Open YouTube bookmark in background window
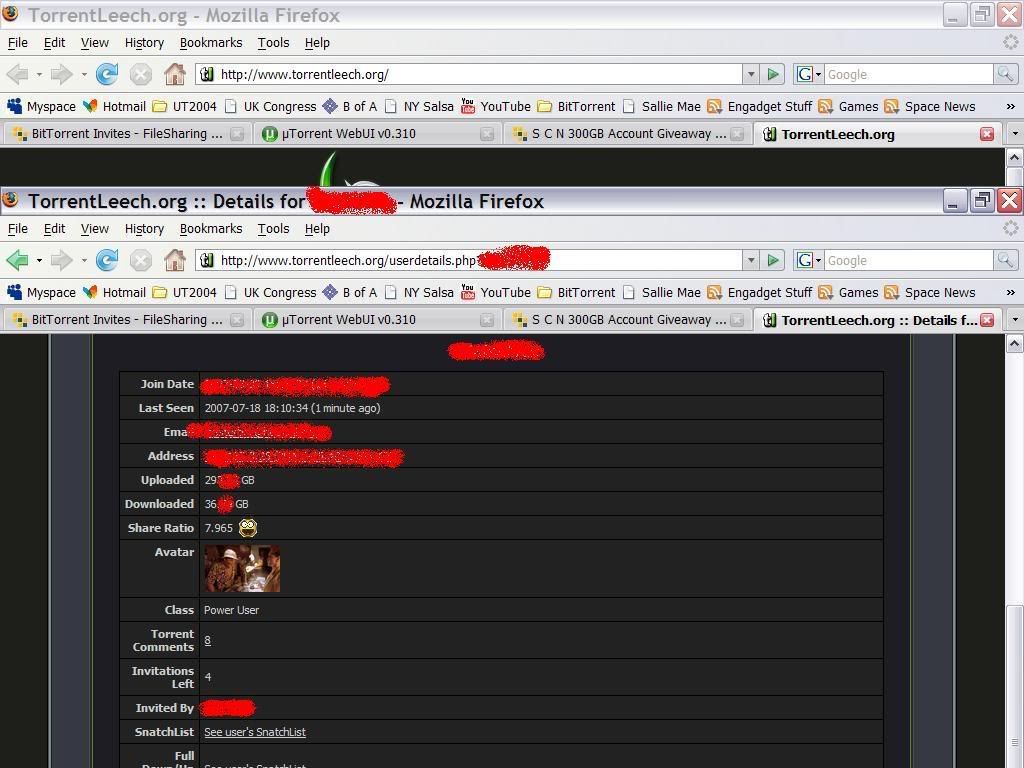The width and height of the screenshot is (1024, 768). click(x=496, y=106)
